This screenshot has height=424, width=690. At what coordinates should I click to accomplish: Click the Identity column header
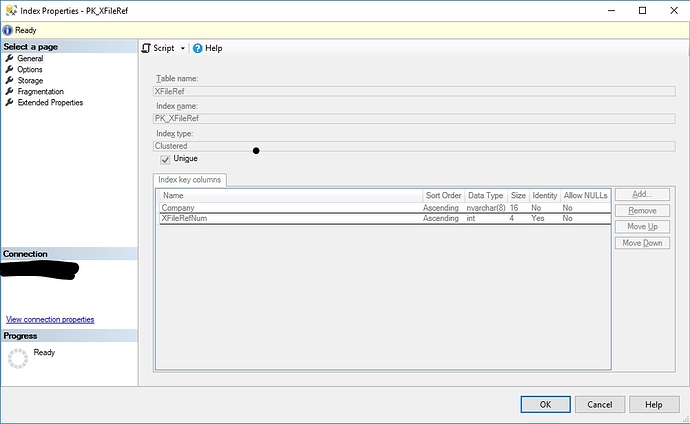(544, 195)
